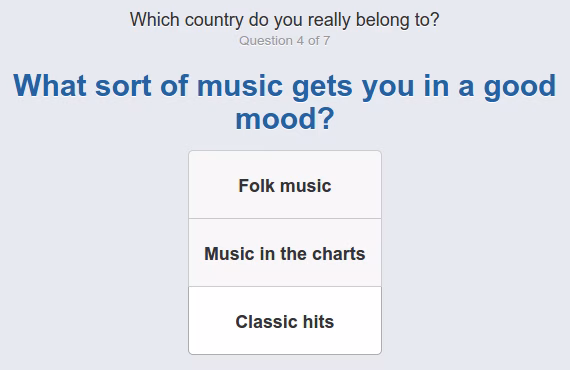This screenshot has width=570, height=370.
Task: Click the 'Classic hits' label text
Action: [285, 322]
